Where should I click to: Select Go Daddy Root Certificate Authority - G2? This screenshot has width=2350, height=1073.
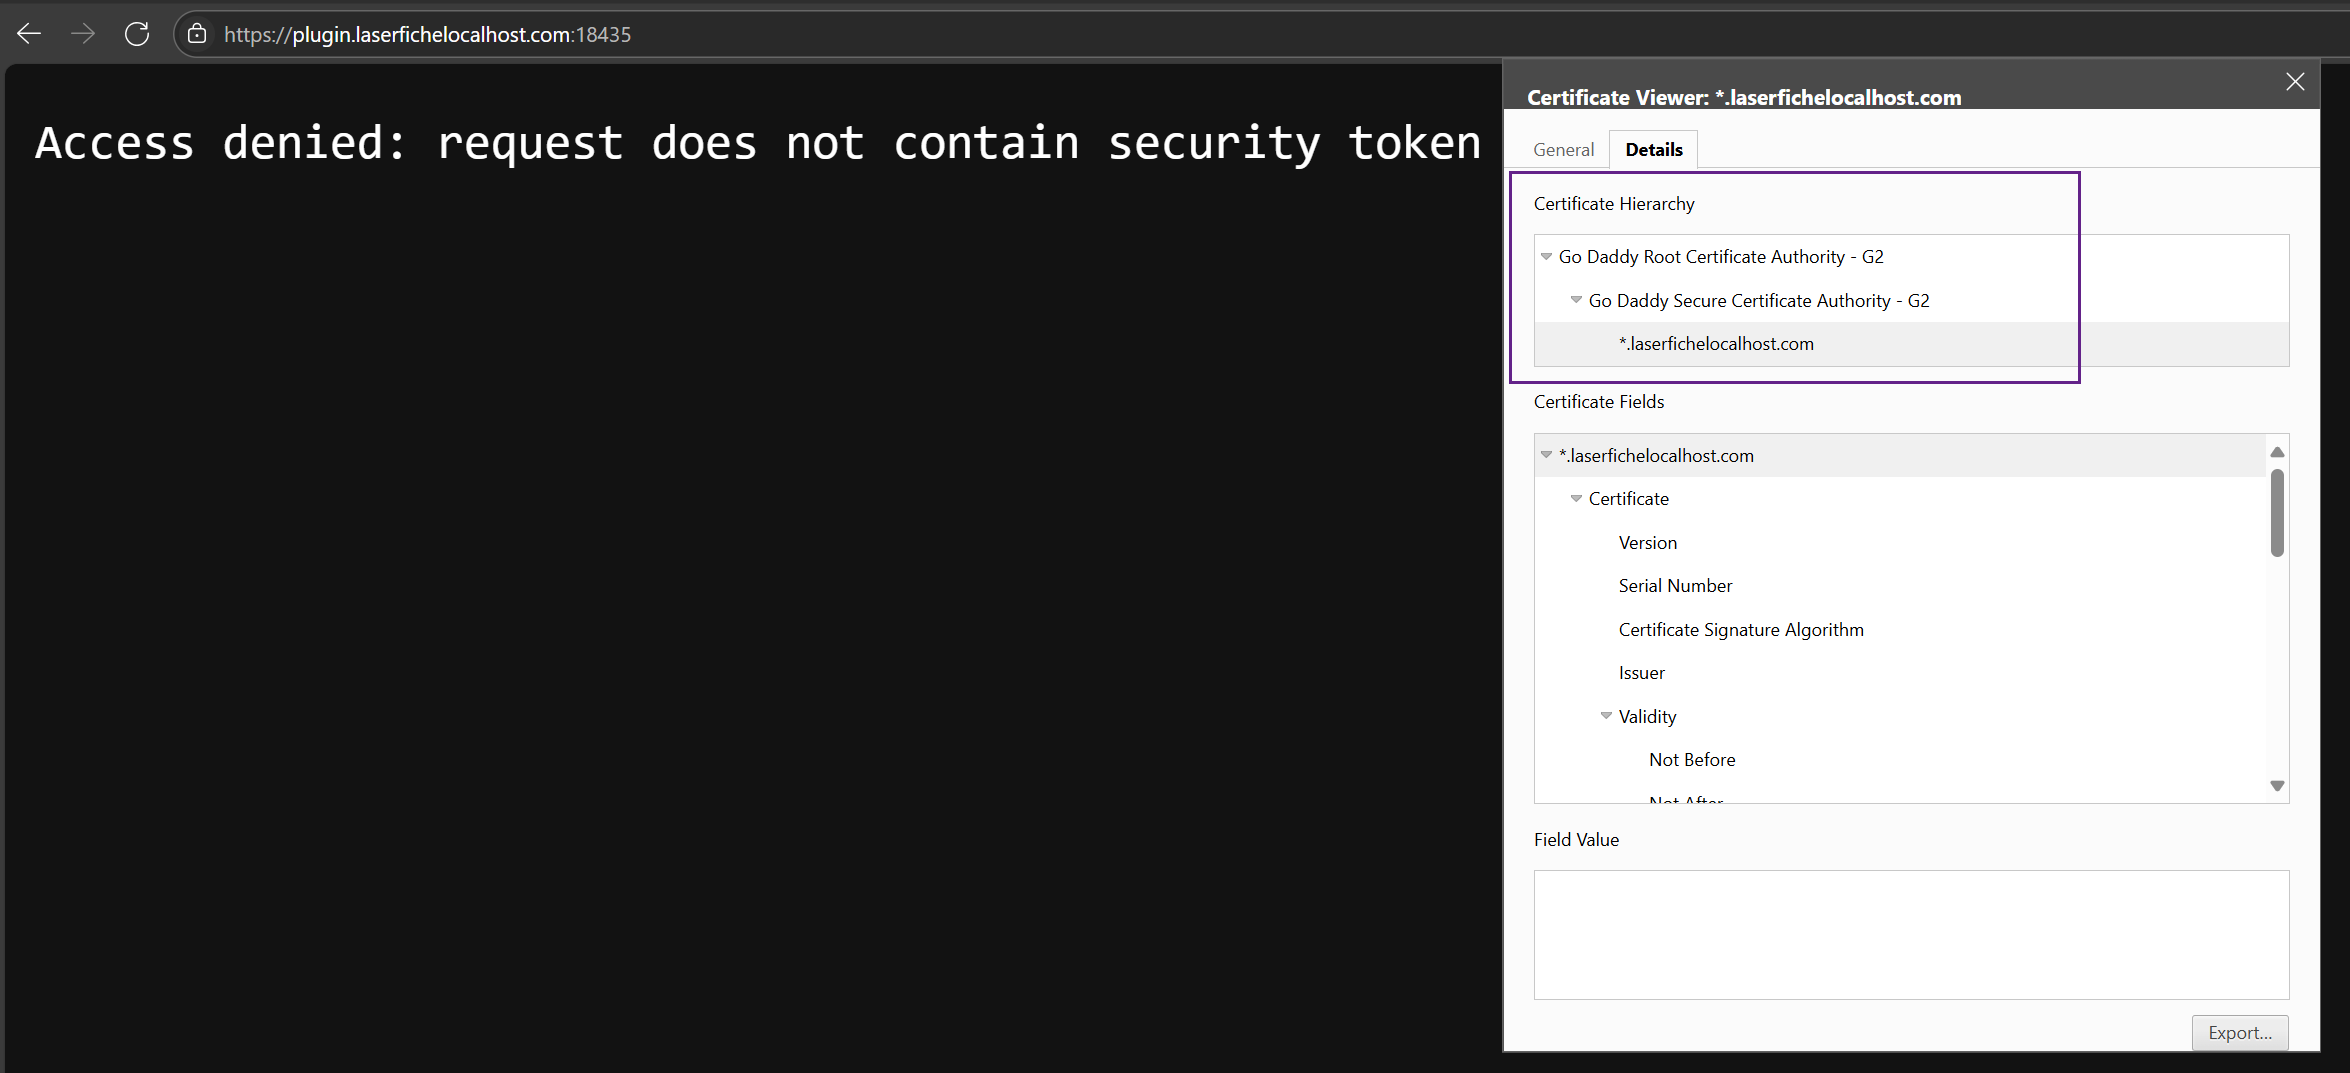tap(1721, 257)
